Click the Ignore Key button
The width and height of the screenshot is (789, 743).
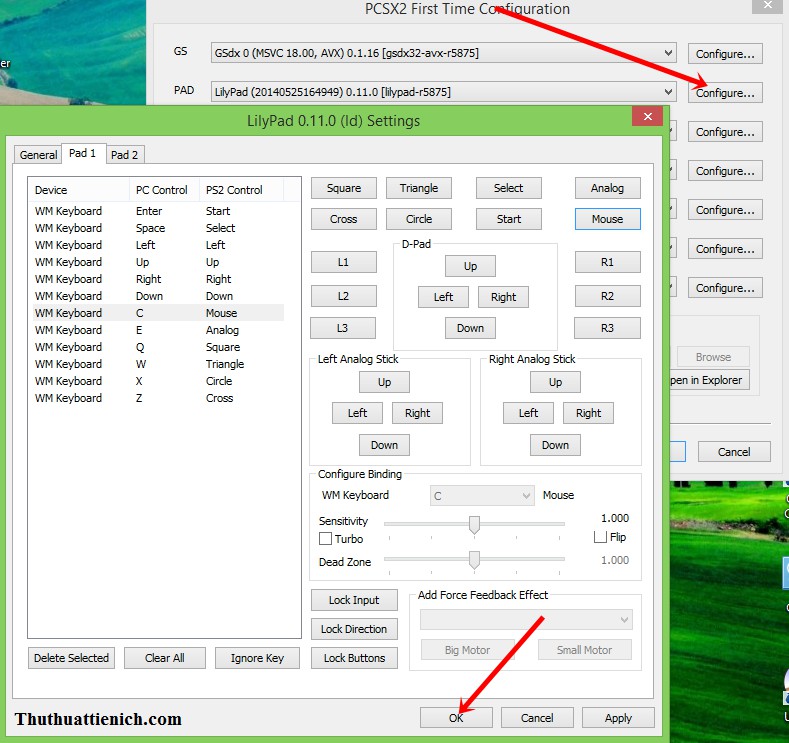coord(257,658)
